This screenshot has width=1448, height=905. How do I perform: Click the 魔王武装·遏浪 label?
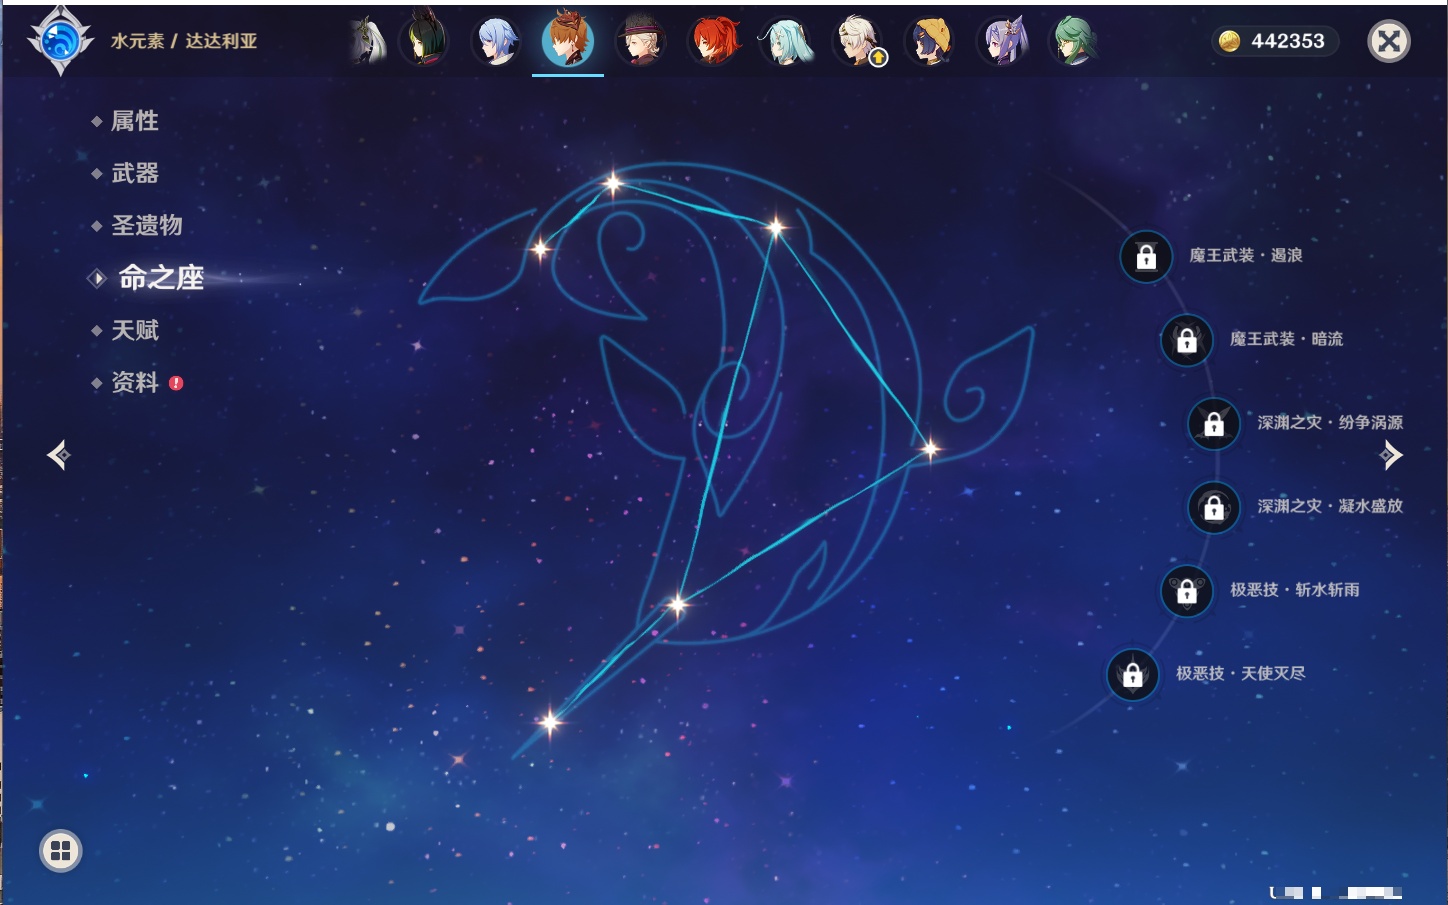coord(1245,256)
